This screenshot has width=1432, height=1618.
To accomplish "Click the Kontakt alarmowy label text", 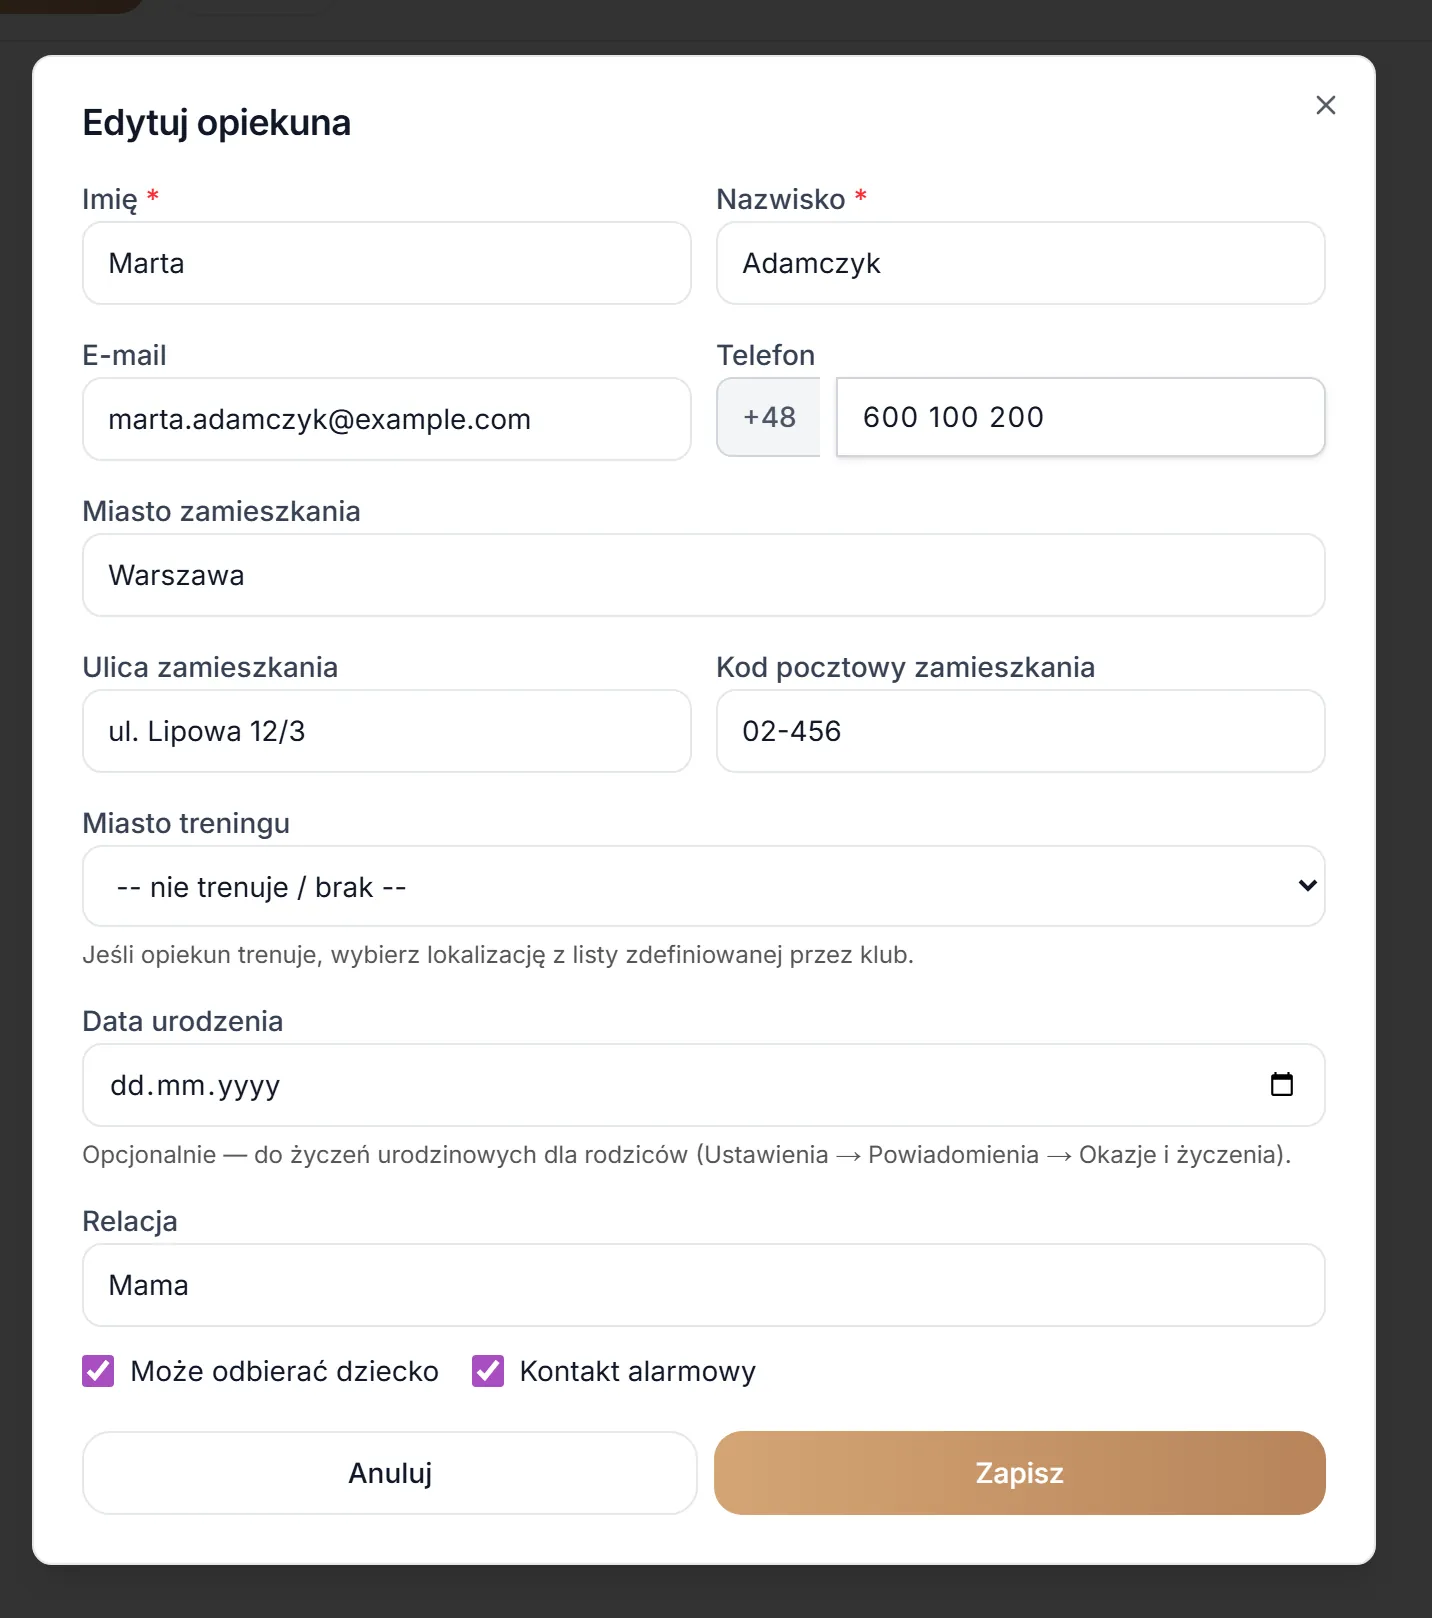I will coord(638,1371).
